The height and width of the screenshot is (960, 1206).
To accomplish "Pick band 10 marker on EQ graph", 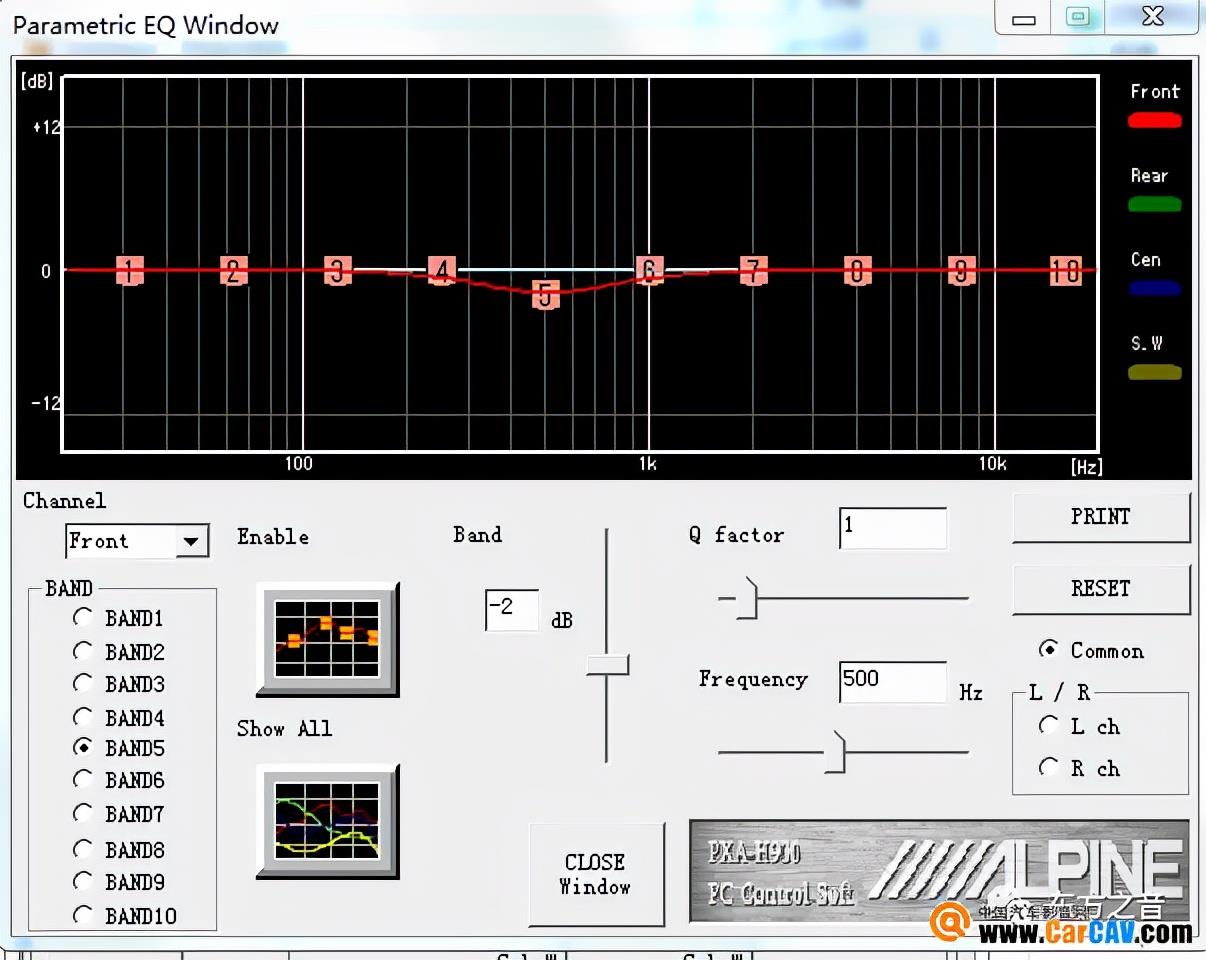I will pos(1066,270).
